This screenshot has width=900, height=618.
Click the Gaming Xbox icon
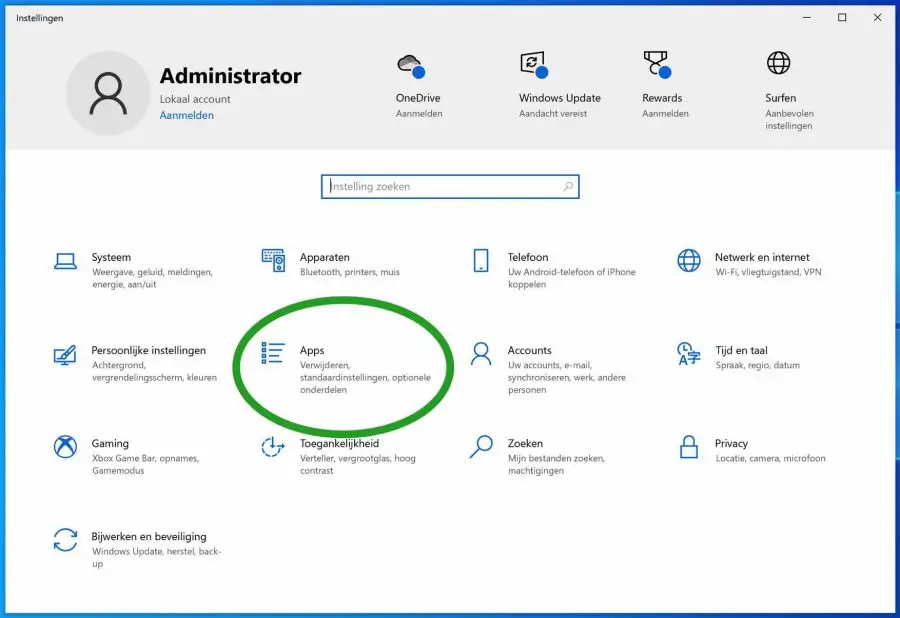point(65,446)
